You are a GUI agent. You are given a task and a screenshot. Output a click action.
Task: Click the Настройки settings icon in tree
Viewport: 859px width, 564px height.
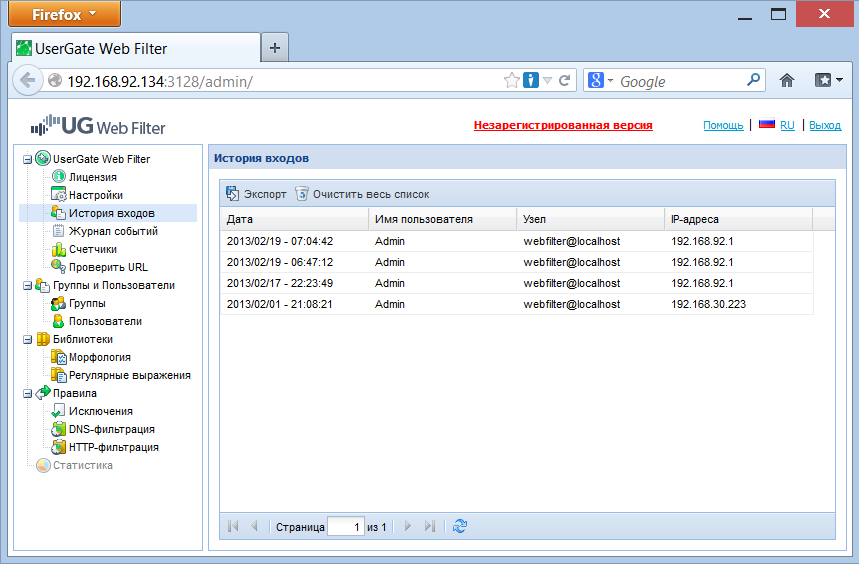[59, 194]
